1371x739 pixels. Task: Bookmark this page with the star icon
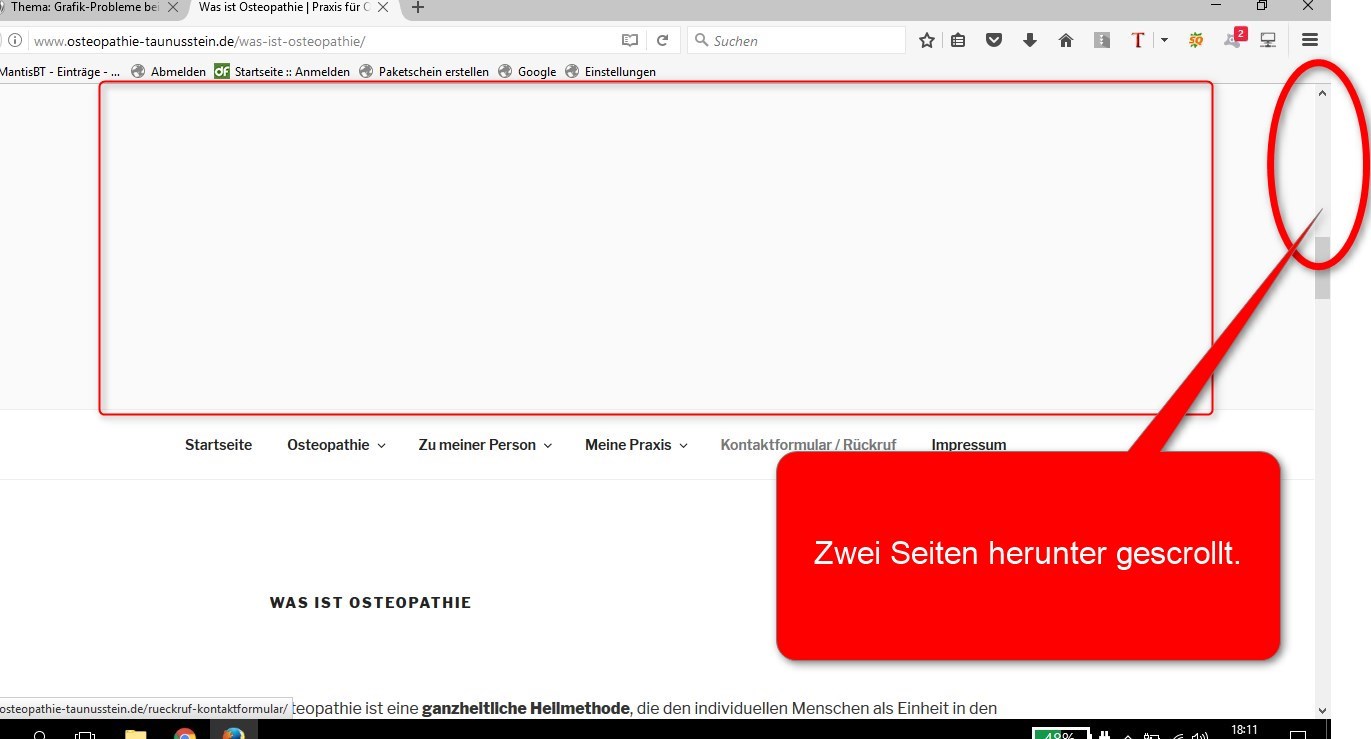coord(927,41)
